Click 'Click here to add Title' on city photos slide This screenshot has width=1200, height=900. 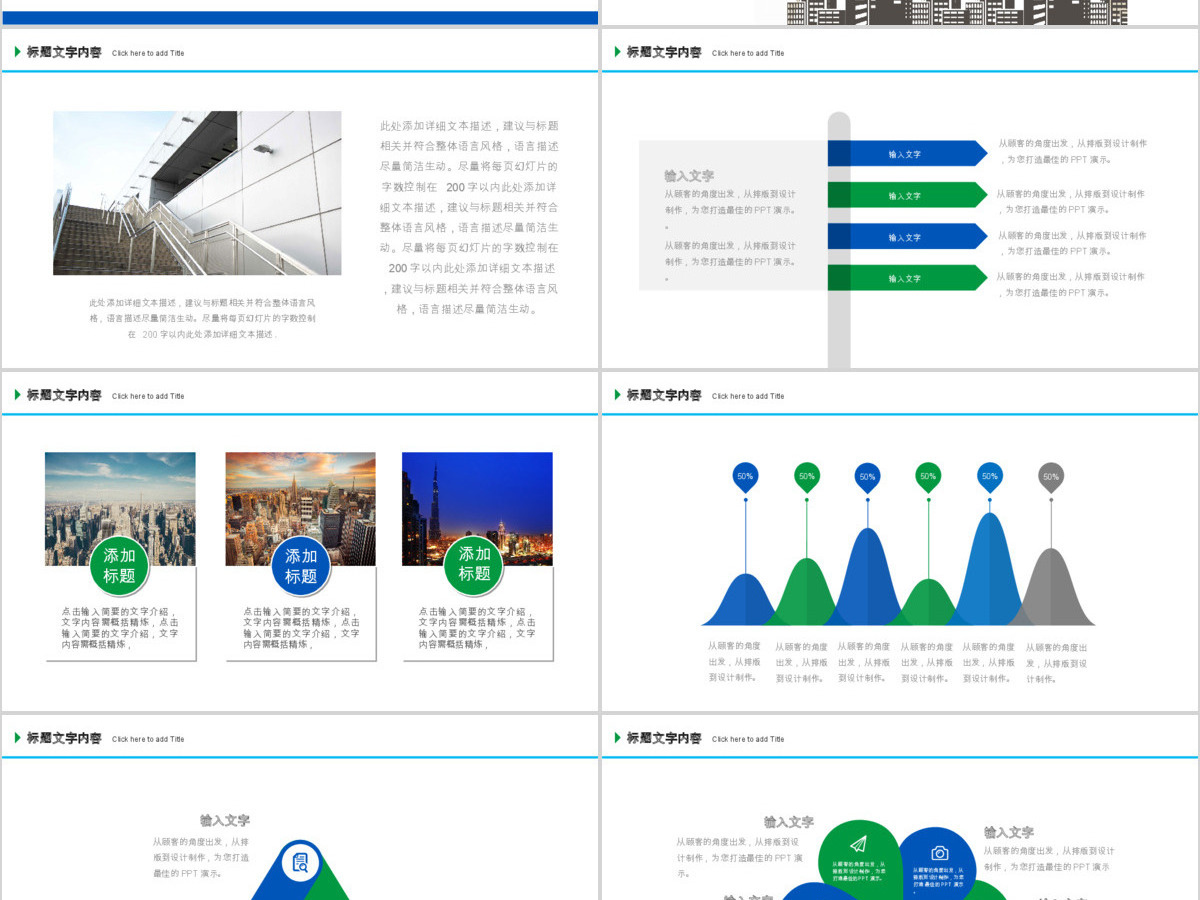point(148,396)
